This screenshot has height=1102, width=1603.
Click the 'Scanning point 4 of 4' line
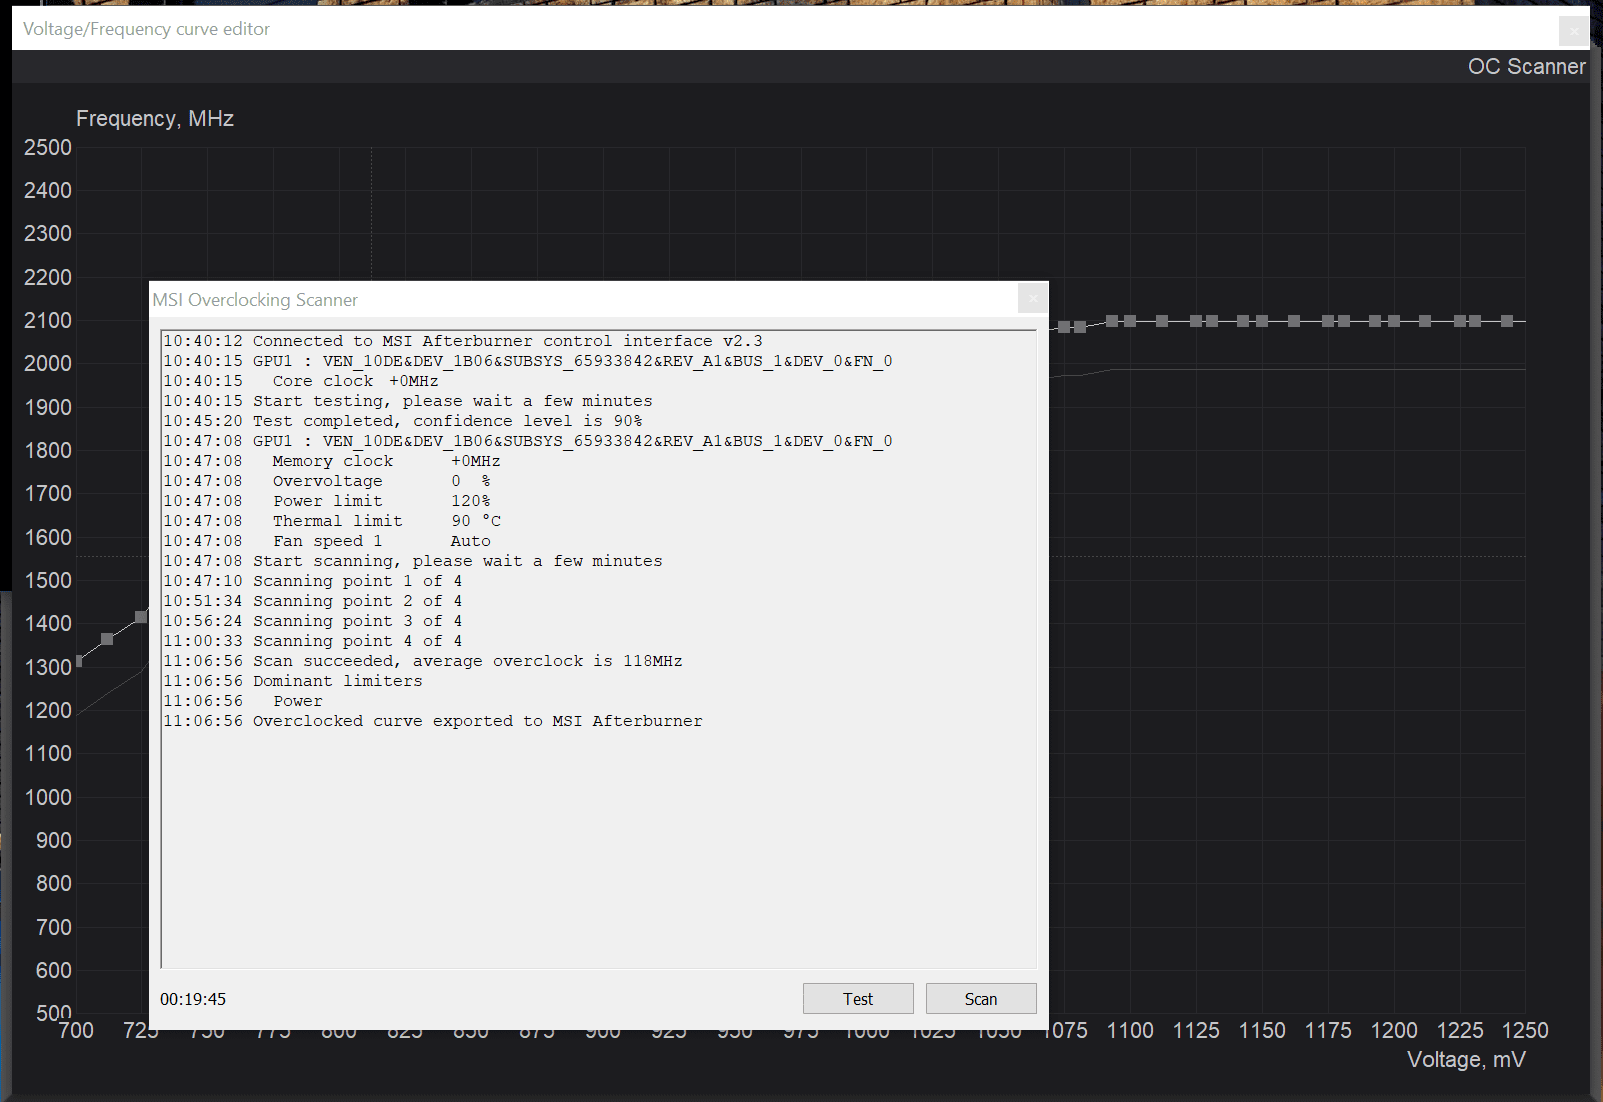pyautogui.click(x=313, y=641)
